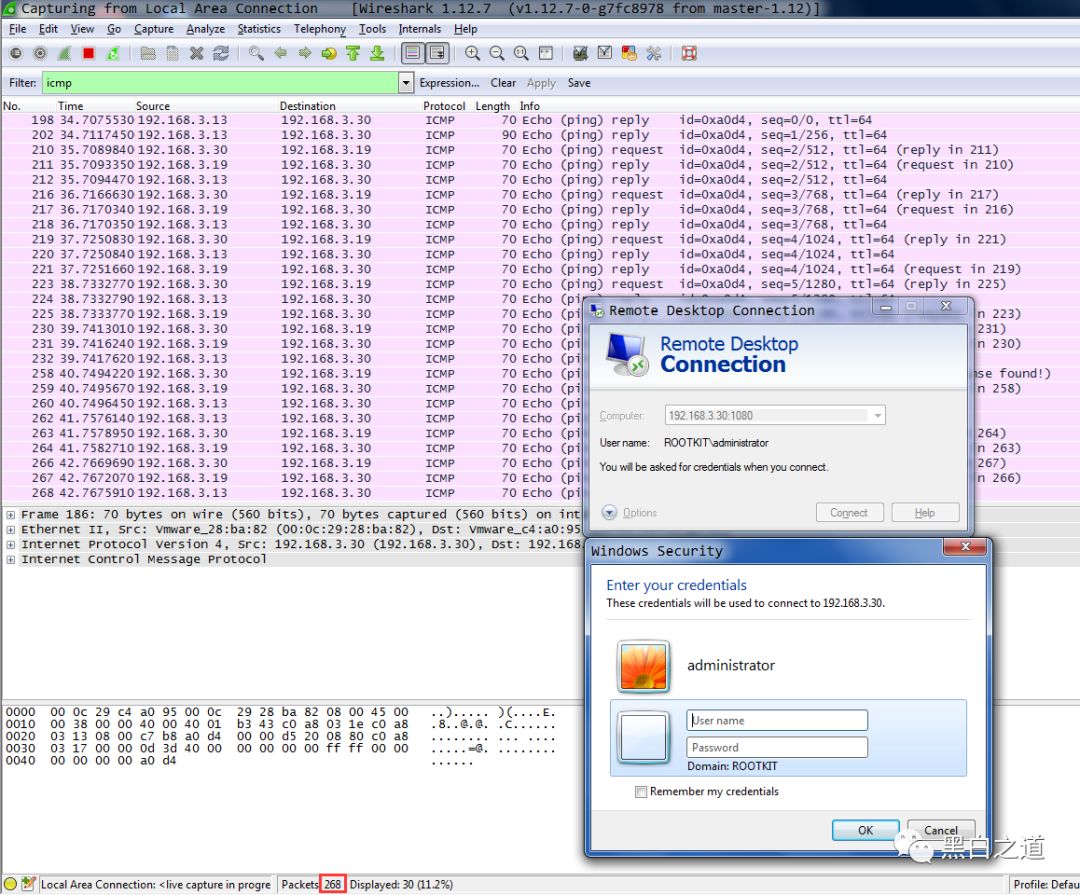This screenshot has height=895, width=1080.
Task: Toggle auto scroll during live capture
Action: pyautogui.click(x=436, y=54)
